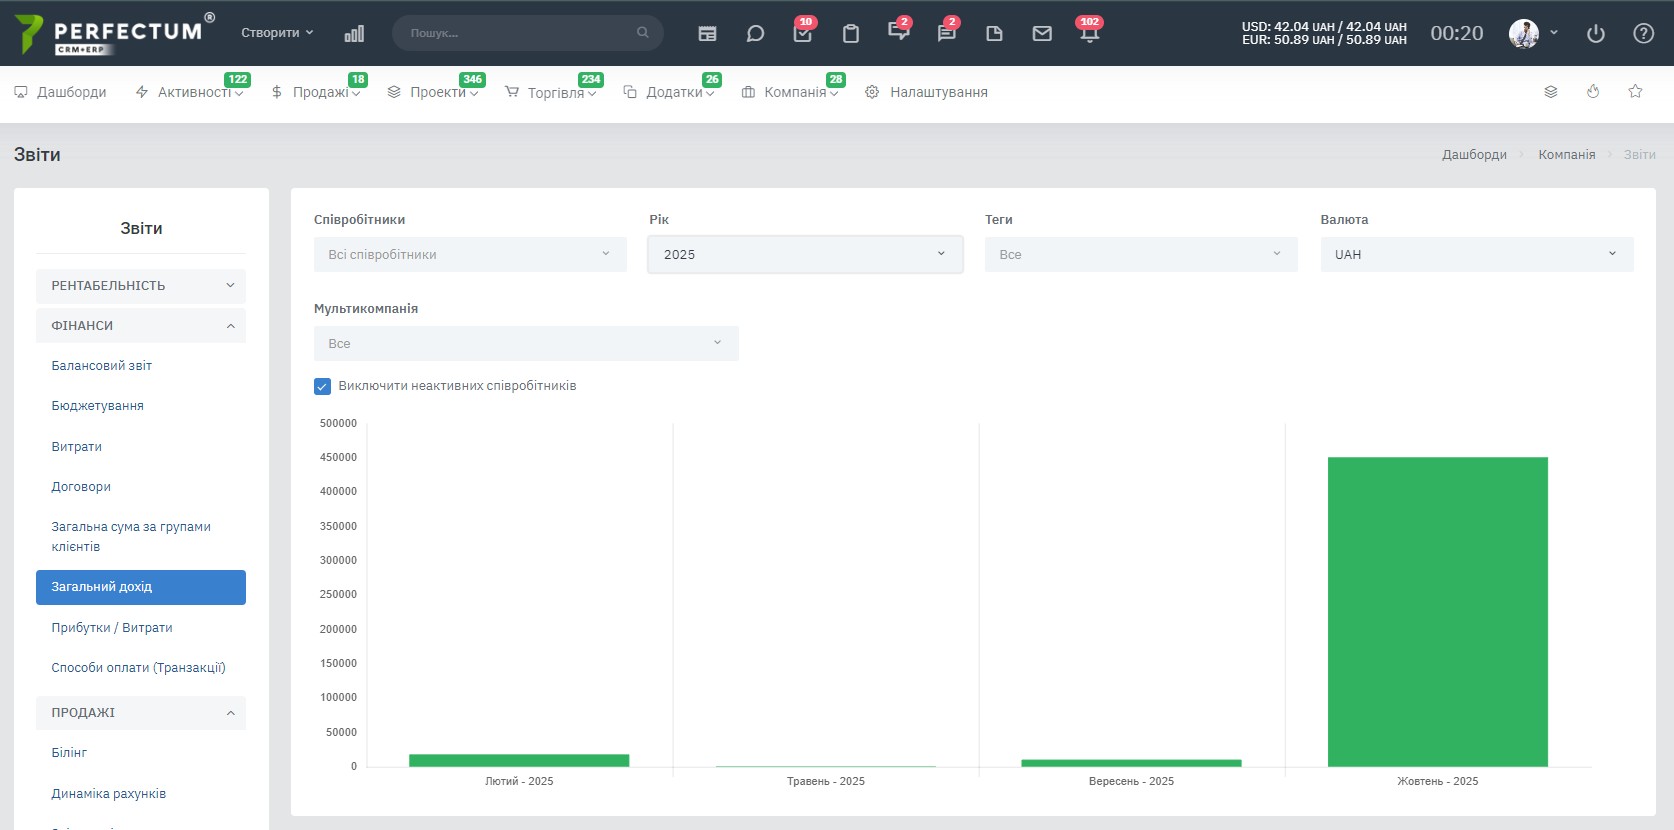Open the Рік dropdown showing 2025

(805, 254)
